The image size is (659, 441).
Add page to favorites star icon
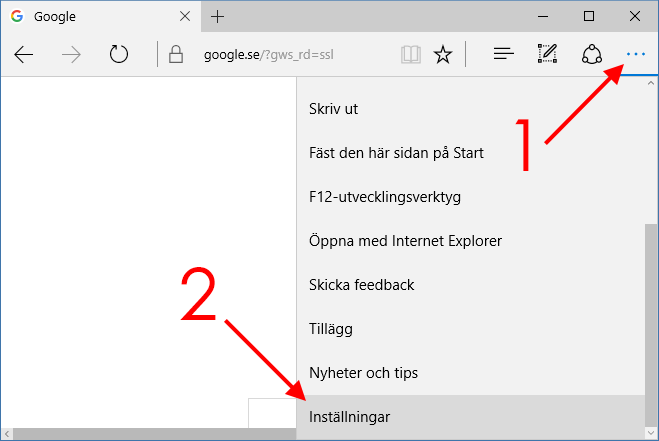click(443, 54)
